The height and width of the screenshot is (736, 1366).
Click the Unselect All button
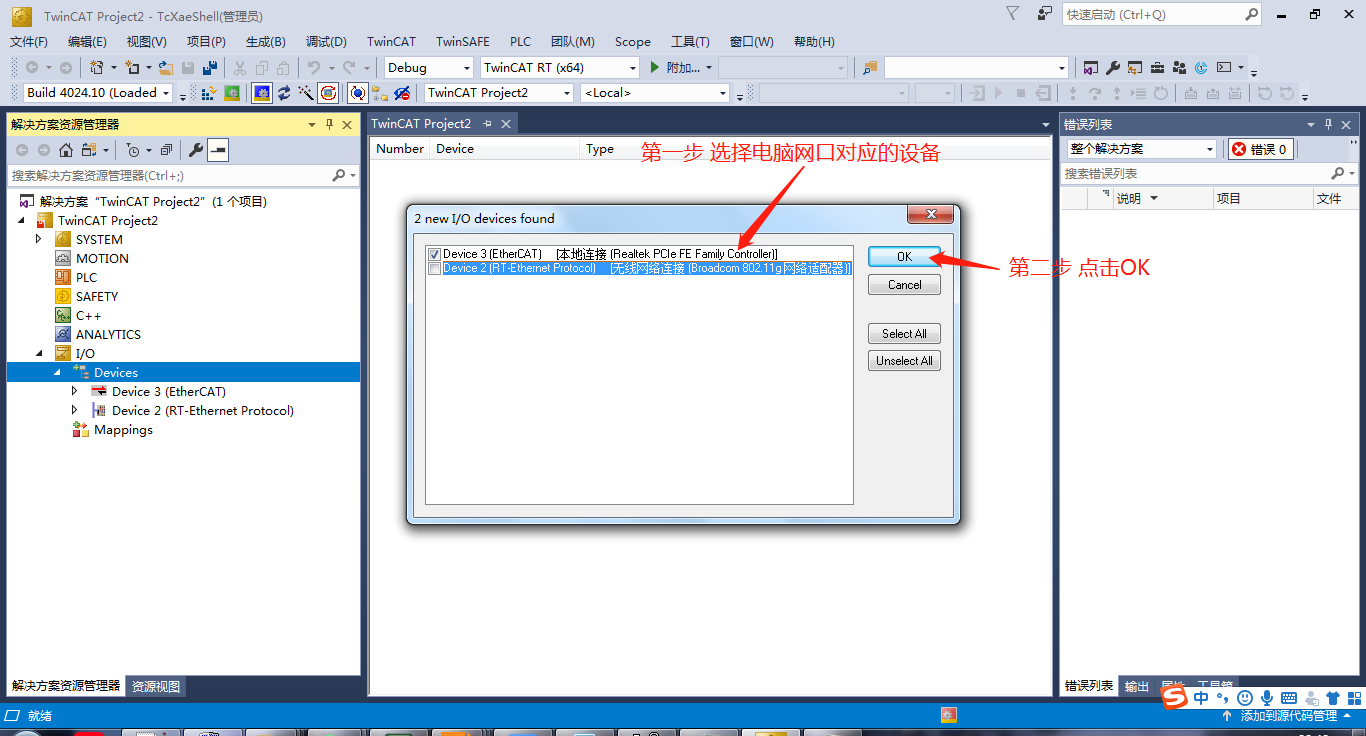904,361
